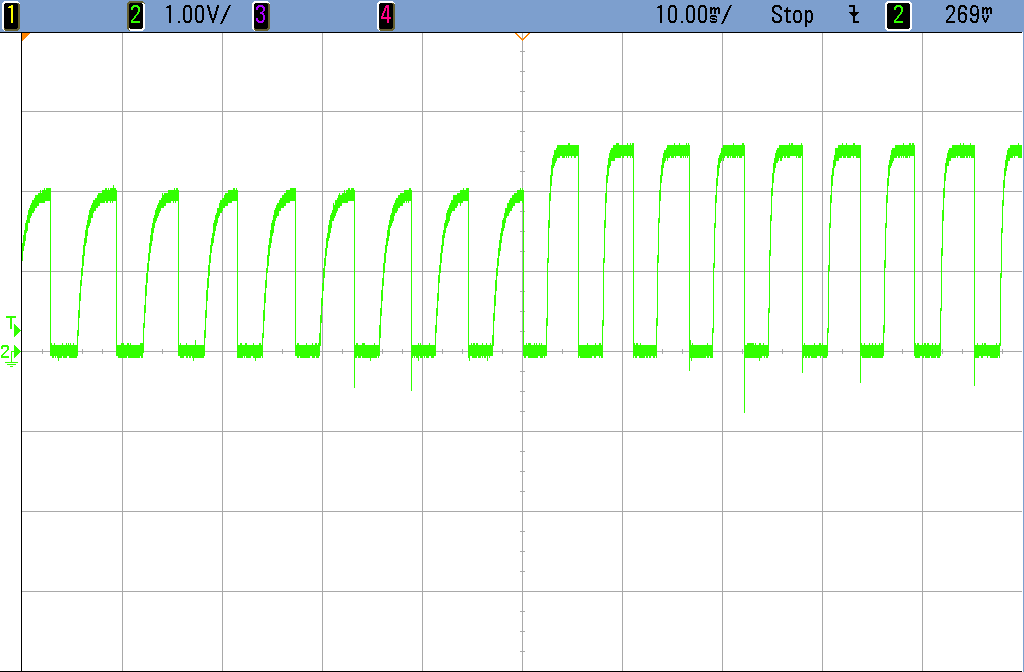
Task: Click the orange triangle in the top-left corner
Action: coord(26,37)
